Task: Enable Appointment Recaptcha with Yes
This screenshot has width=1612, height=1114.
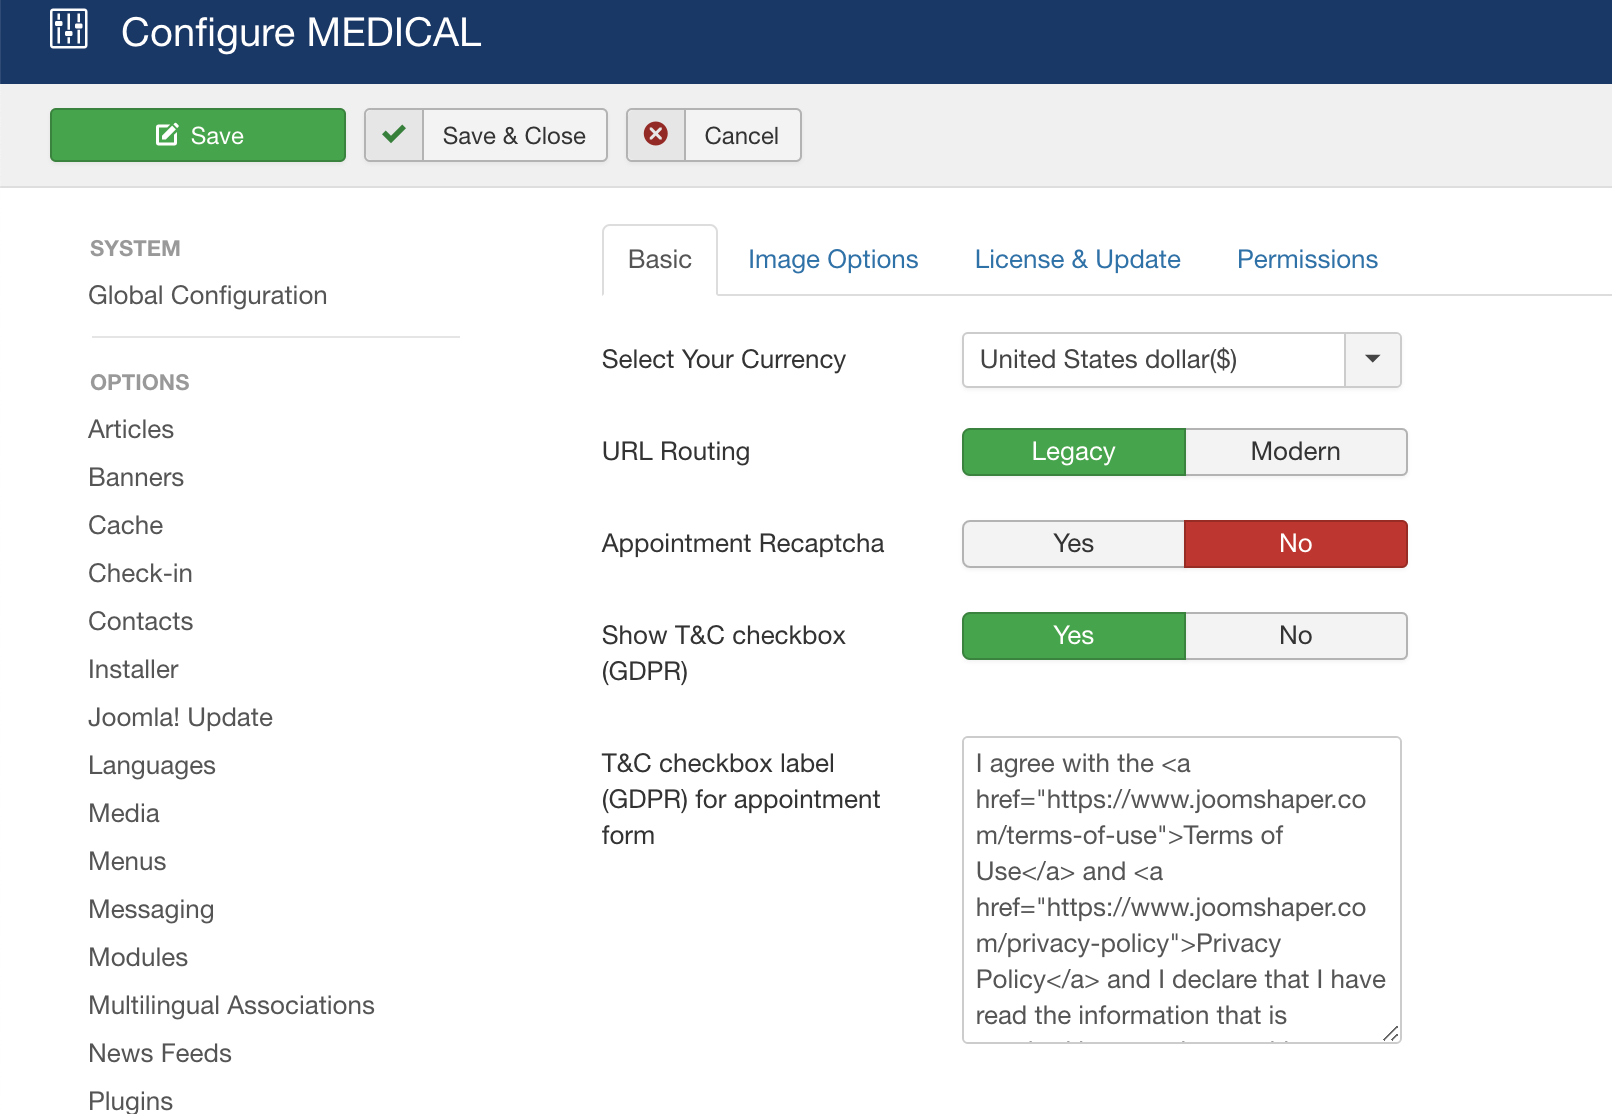Action: (1073, 544)
